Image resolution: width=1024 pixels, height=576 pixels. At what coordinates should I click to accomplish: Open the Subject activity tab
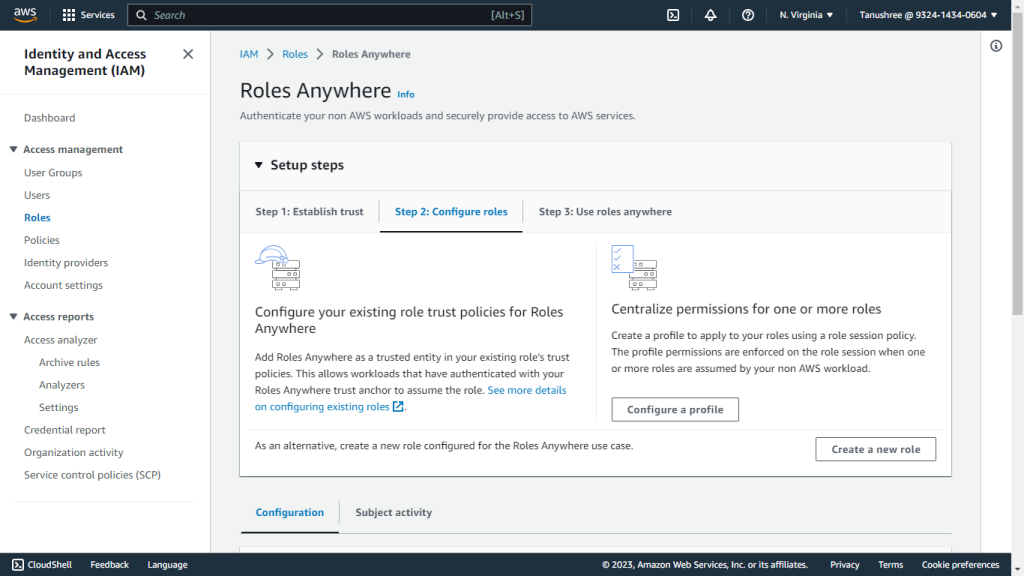click(x=394, y=513)
